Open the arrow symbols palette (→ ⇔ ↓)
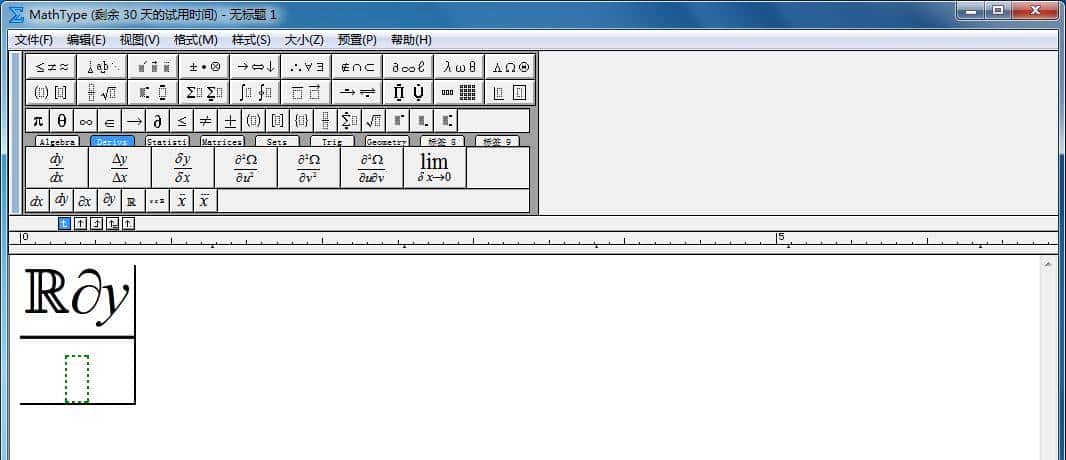This screenshot has width=1066, height=460. coord(255,67)
